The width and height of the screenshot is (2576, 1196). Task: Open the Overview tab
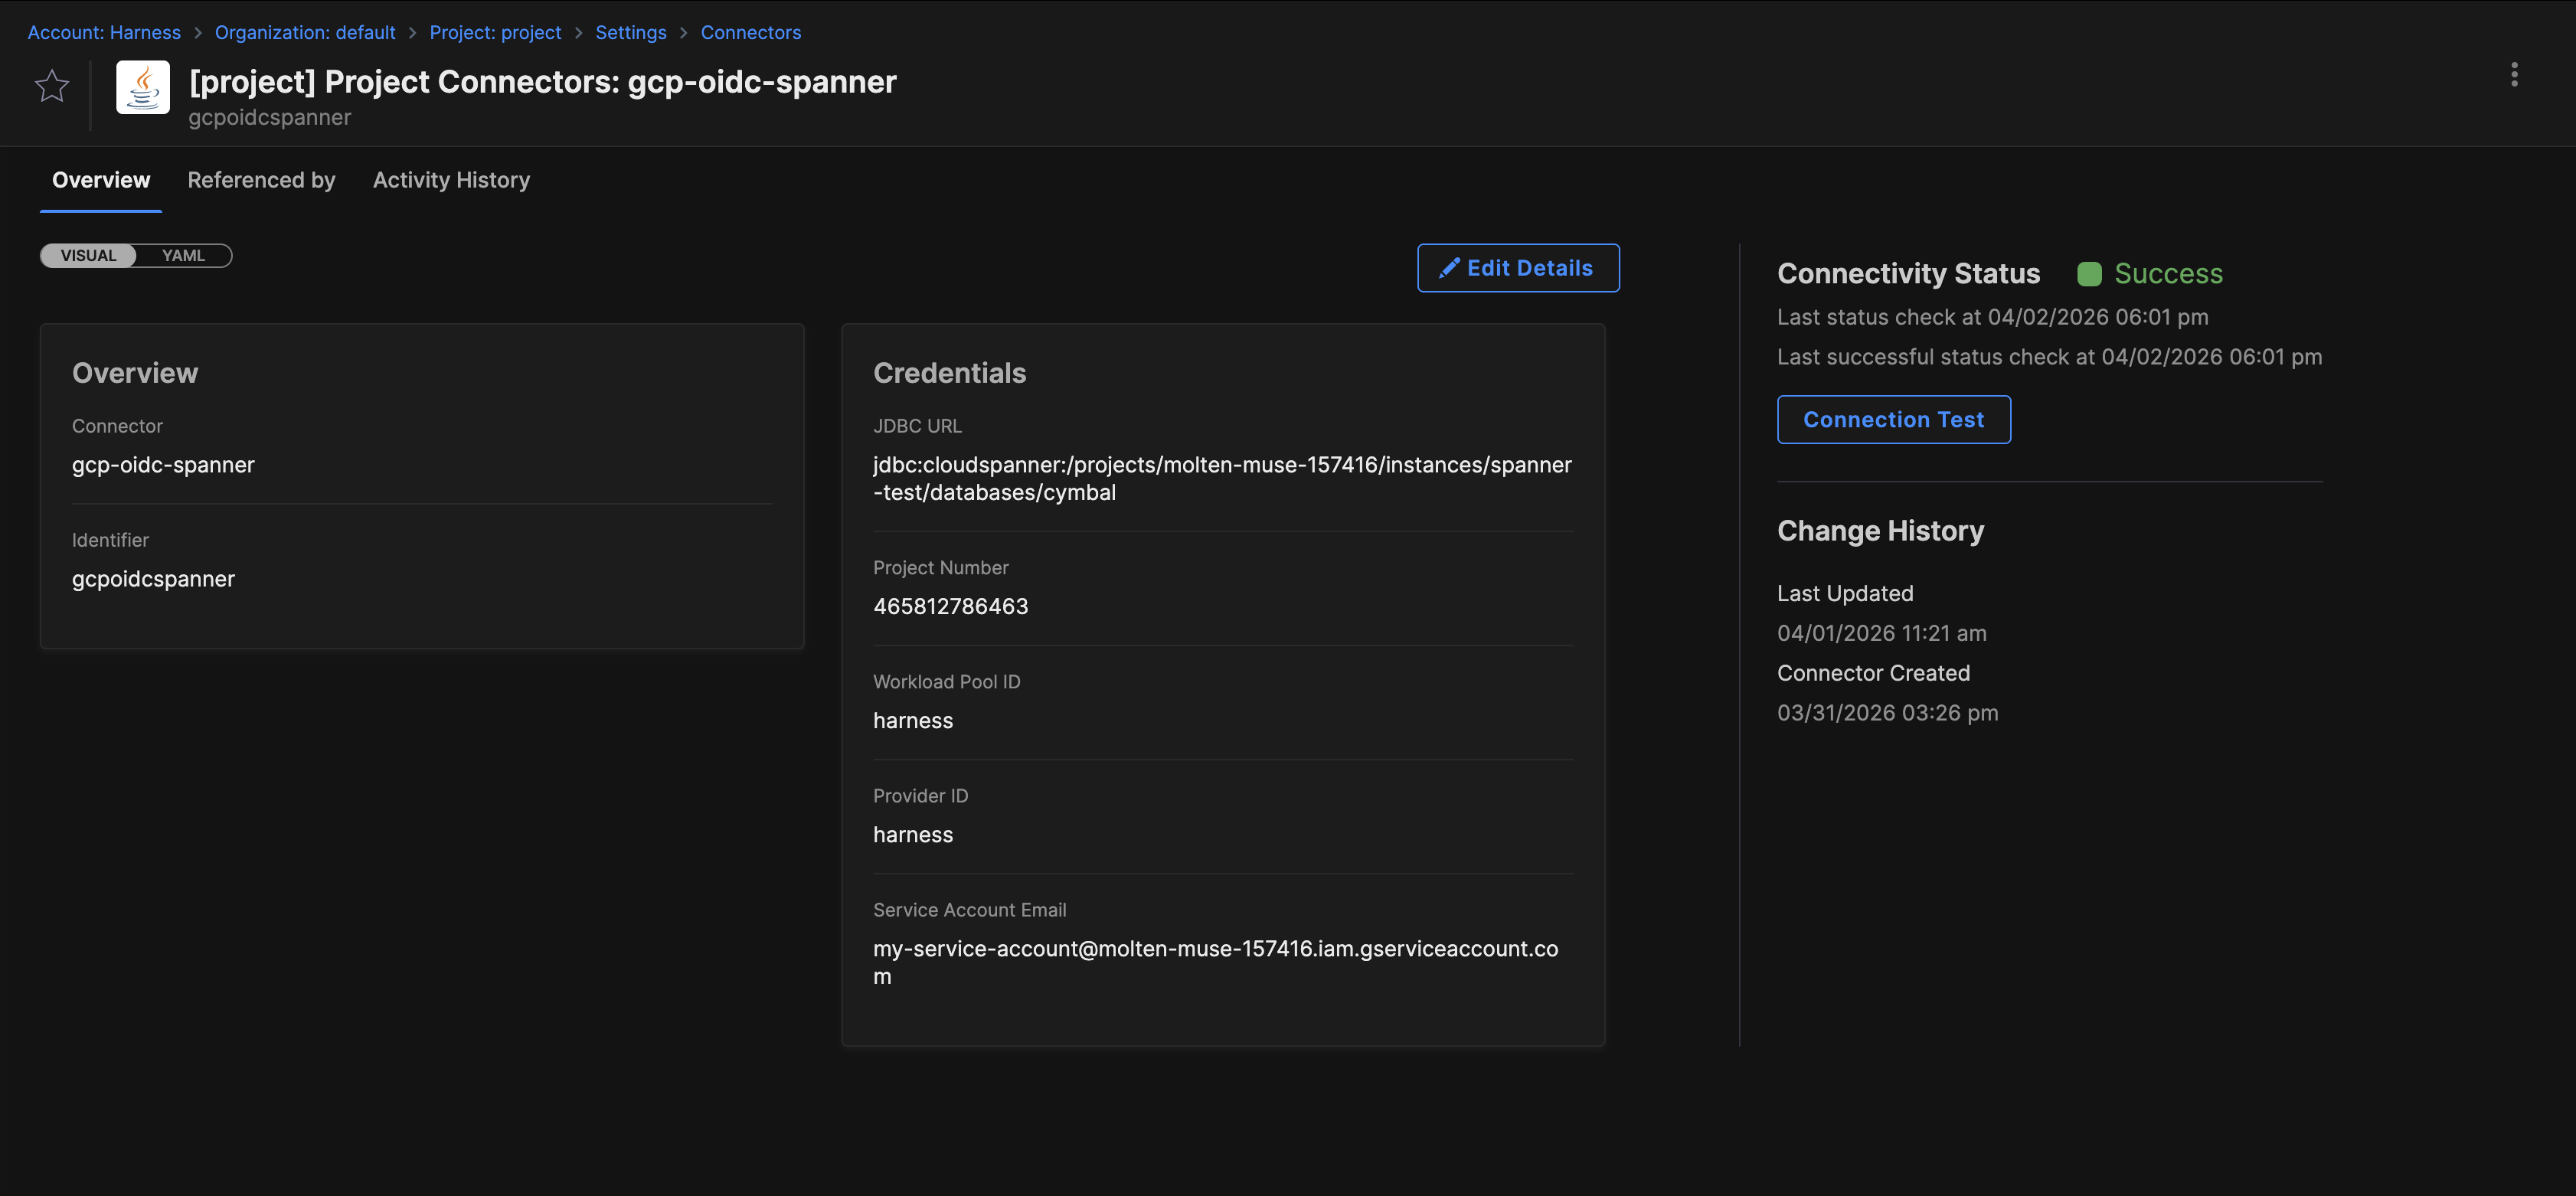pos(101,180)
